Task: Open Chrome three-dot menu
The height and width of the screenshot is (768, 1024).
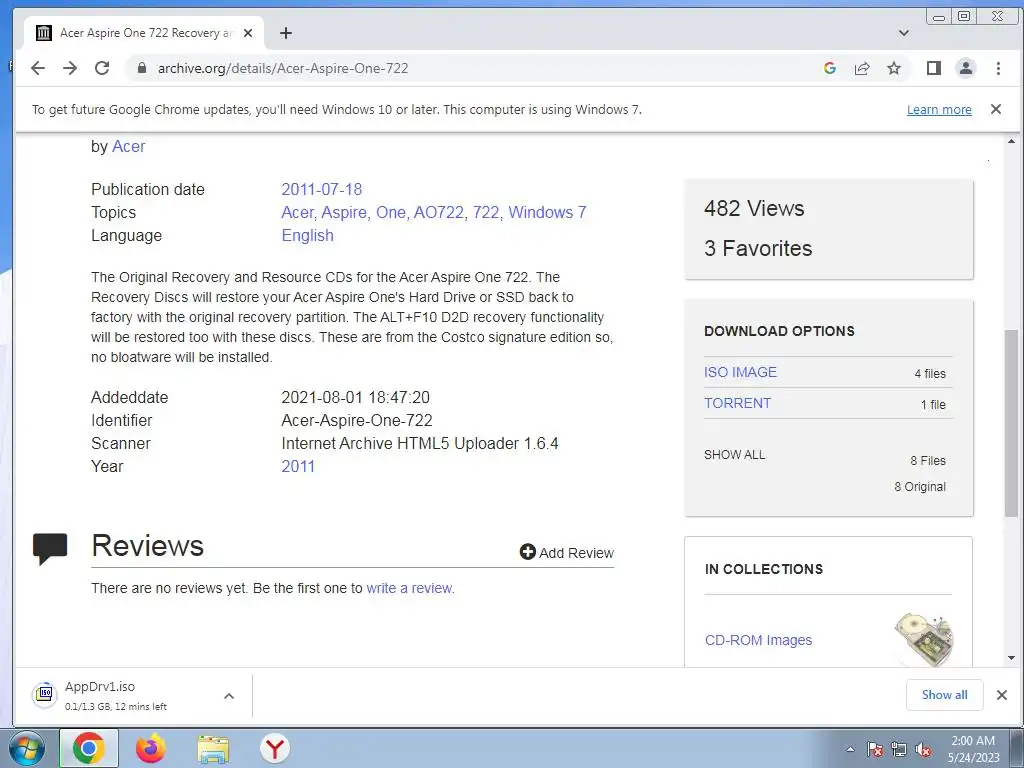Action: [x=998, y=68]
